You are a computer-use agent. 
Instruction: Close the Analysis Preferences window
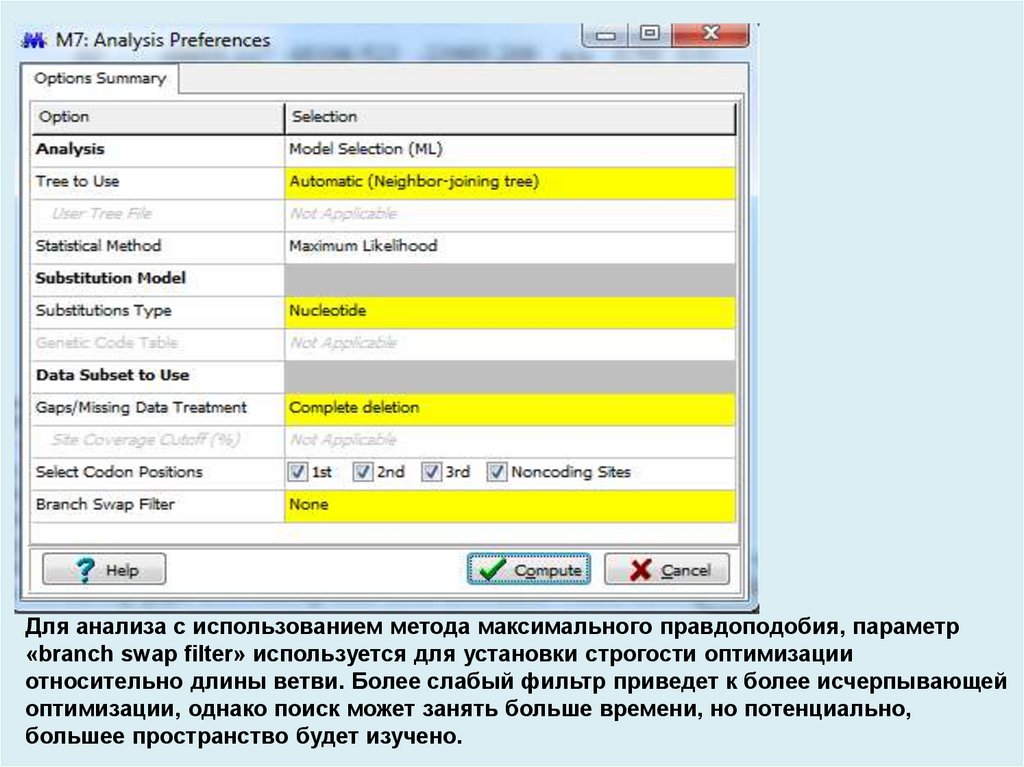point(711,34)
